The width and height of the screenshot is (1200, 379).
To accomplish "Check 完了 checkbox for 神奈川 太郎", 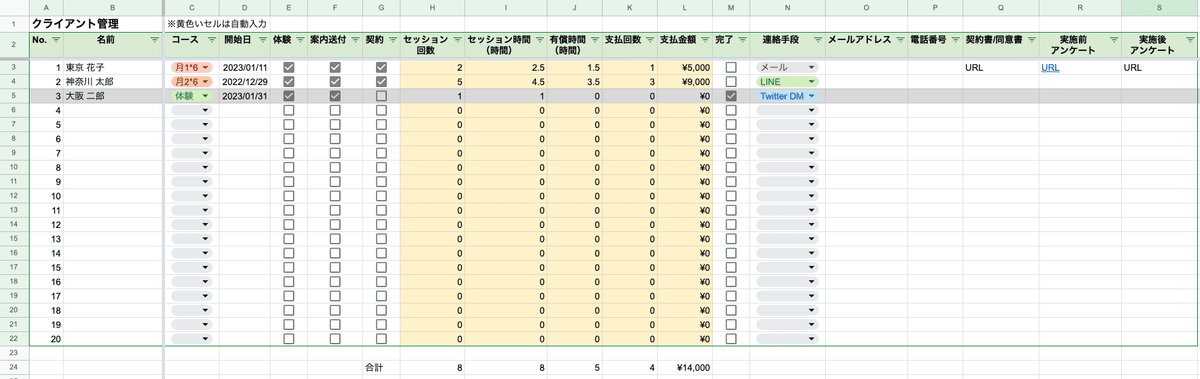I will coord(732,81).
